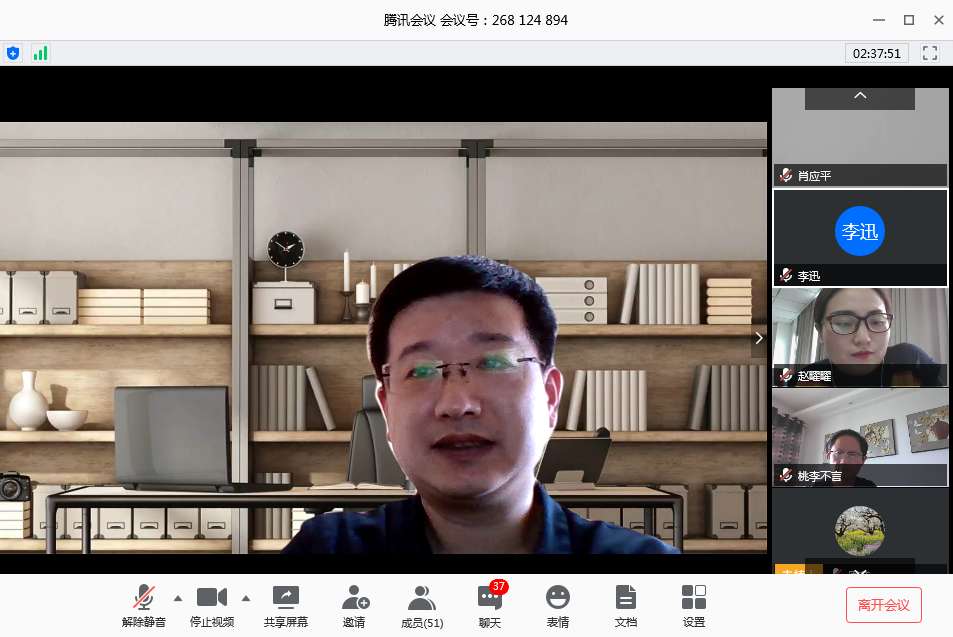Open the Documents (文档) panel
953x637 pixels.
(x=625, y=606)
